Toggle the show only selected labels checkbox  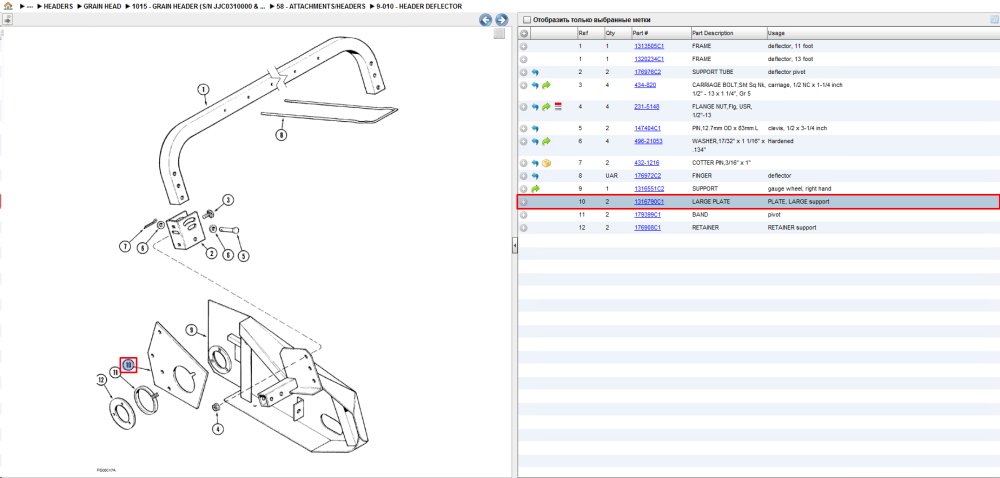[527, 20]
